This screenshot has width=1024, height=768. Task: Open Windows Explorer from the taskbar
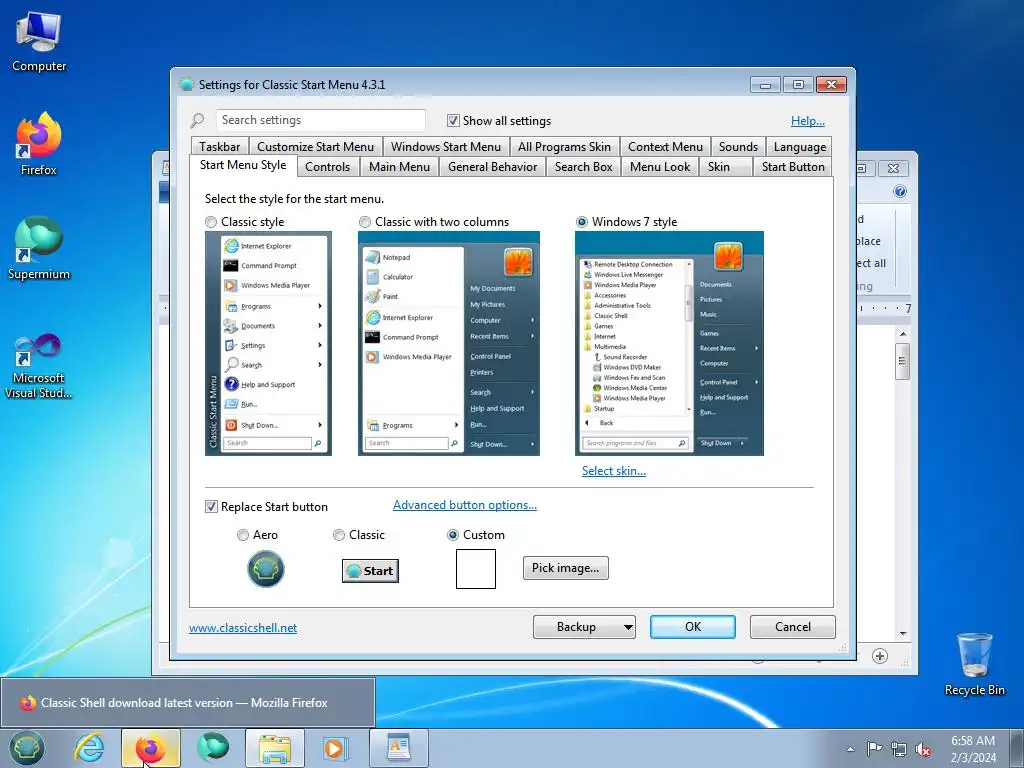[275, 748]
